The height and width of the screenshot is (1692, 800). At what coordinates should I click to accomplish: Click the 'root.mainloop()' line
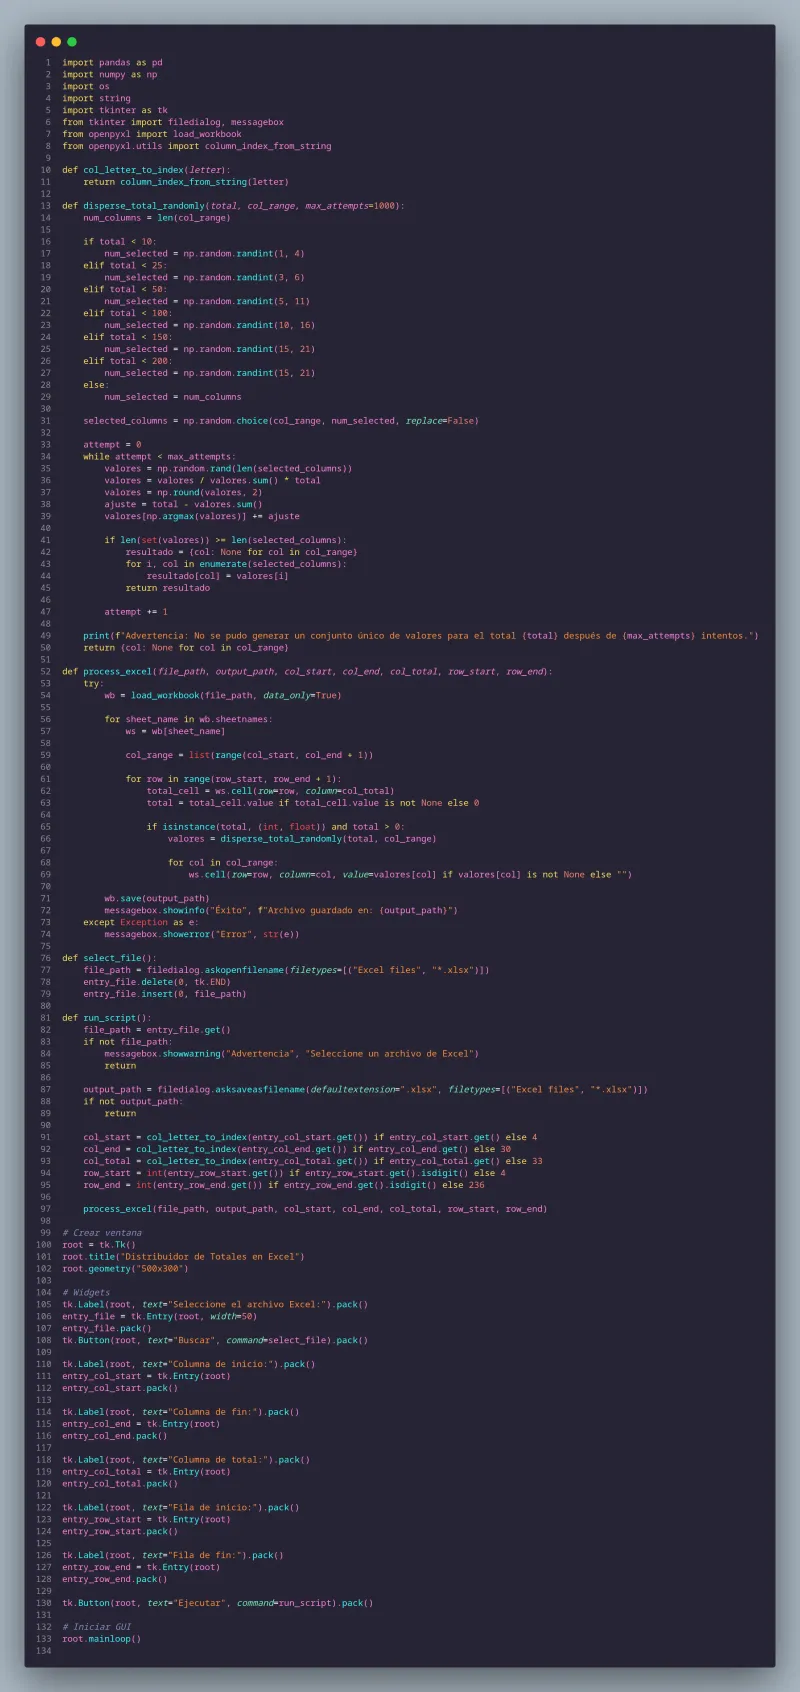tap(102, 1639)
